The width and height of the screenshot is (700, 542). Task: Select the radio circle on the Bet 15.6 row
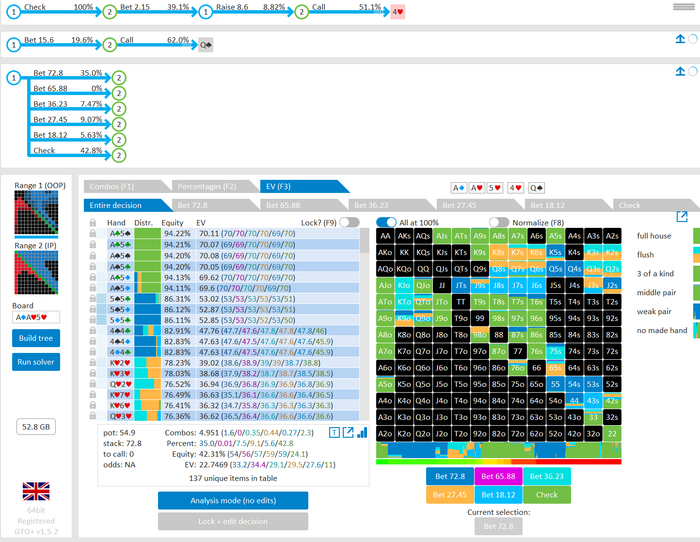692,39
